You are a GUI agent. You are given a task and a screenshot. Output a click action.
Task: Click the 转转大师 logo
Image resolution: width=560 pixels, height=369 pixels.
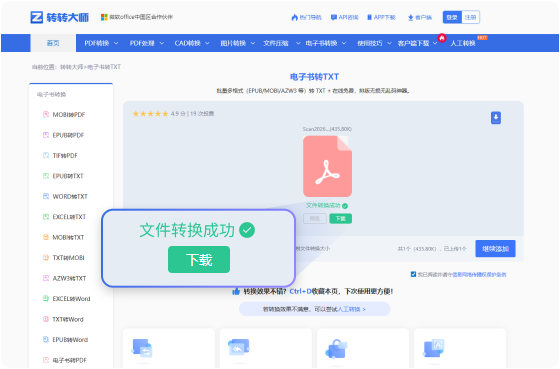point(60,17)
